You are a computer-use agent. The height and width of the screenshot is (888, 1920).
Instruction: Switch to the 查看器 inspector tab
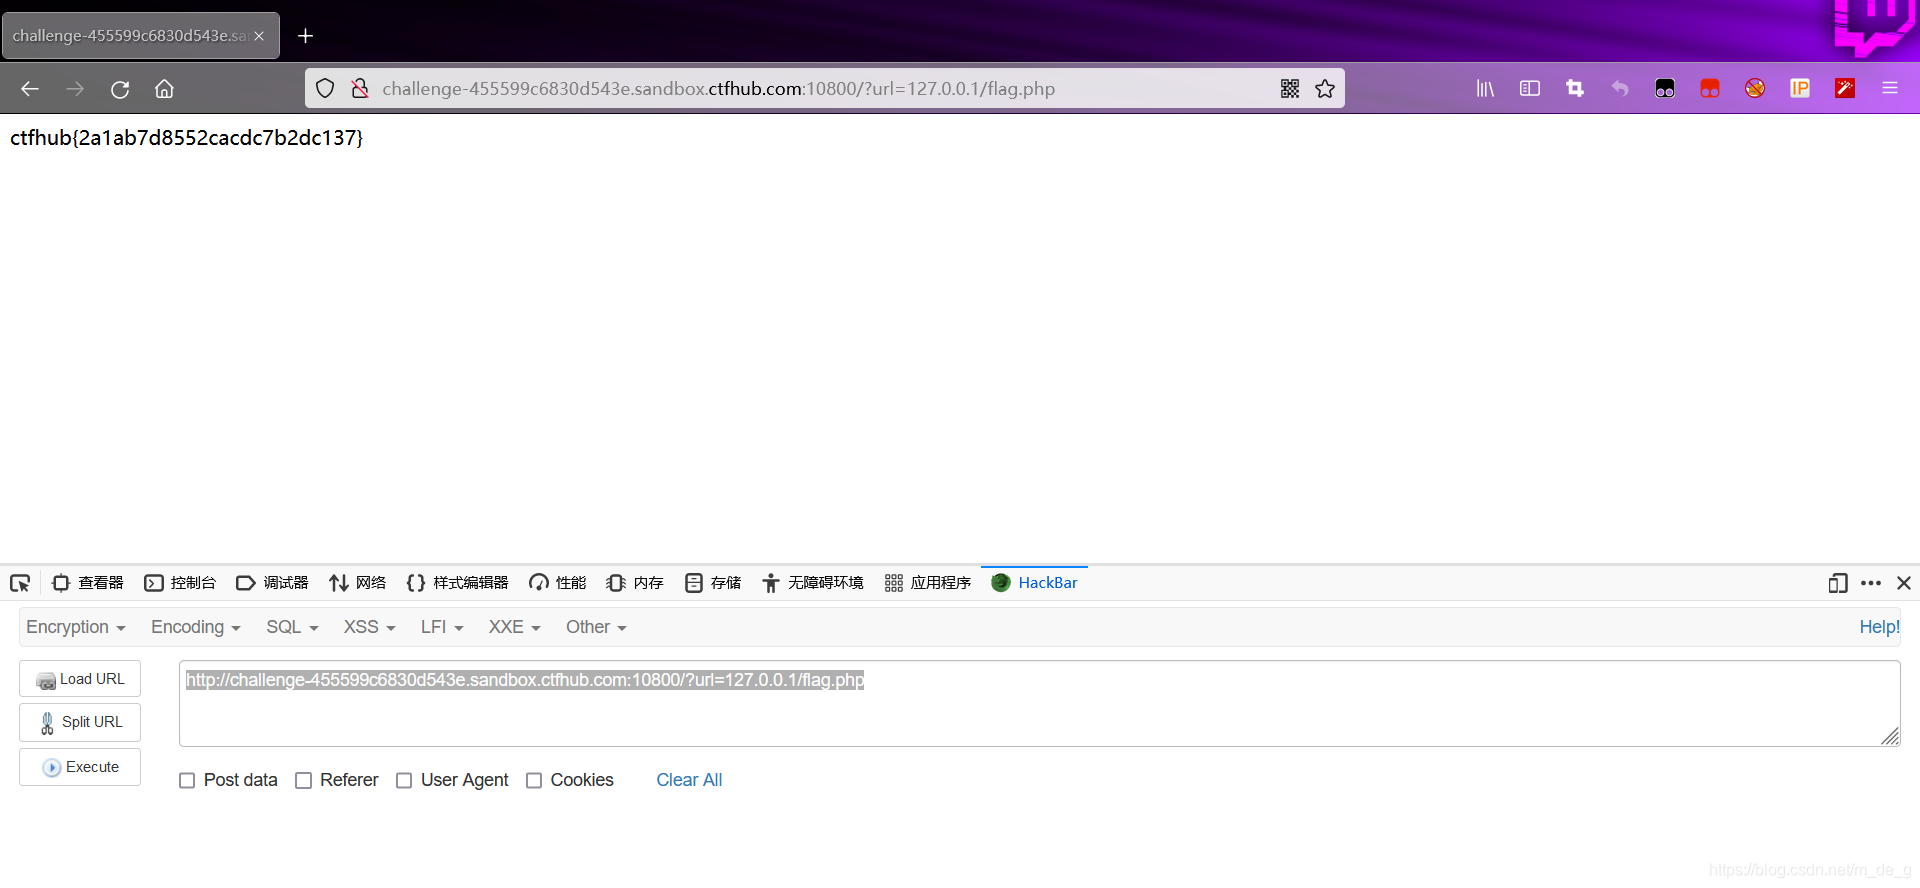pyautogui.click(x=88, y=583)
